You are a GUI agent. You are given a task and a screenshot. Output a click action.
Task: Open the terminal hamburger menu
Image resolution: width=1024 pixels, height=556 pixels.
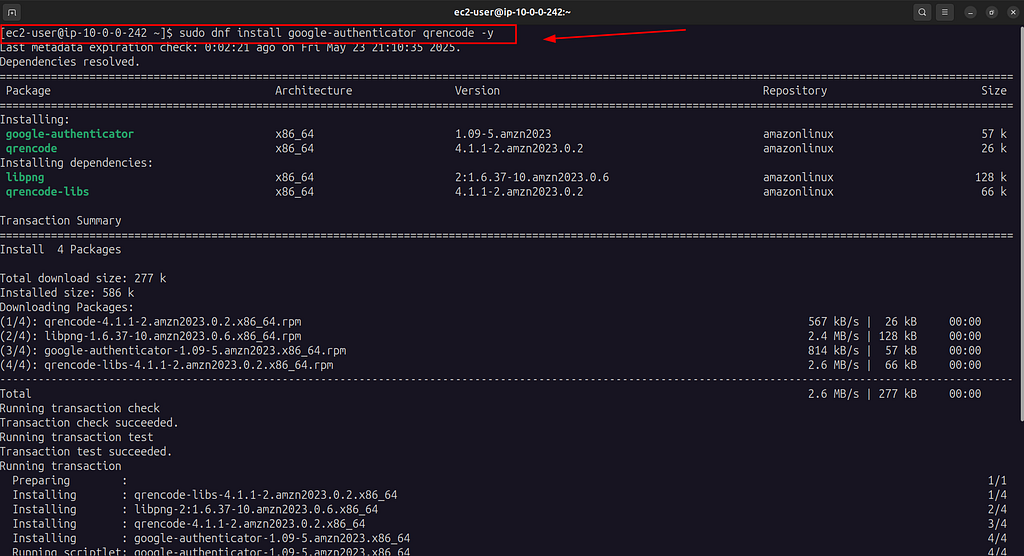(944, 12)
